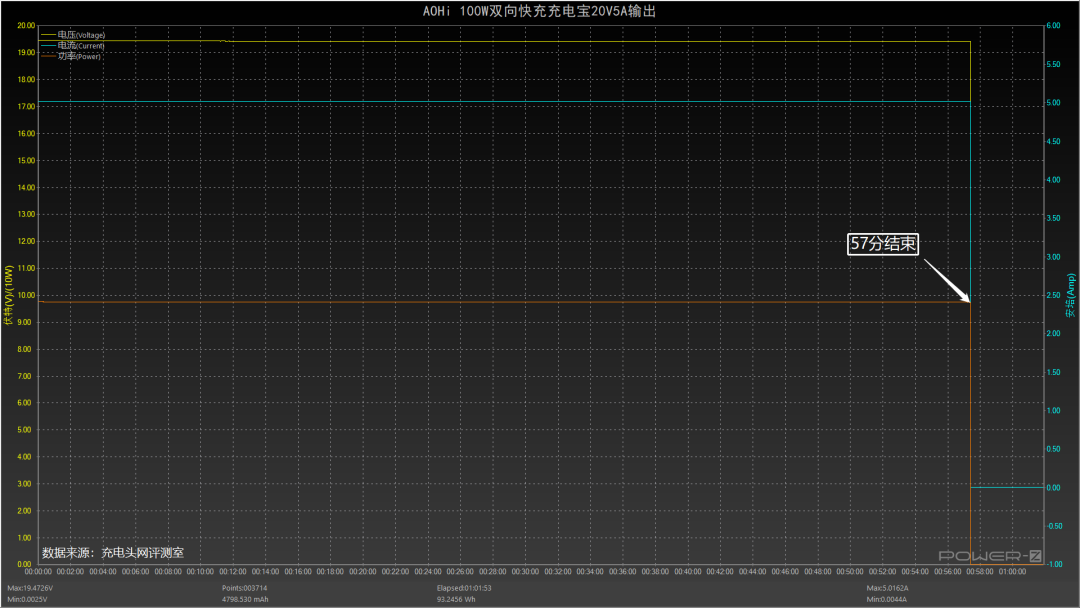Viewport: 1080px width, 608px height.
Task: Click the Min:0.0025V readout
Action: [27, 600]
